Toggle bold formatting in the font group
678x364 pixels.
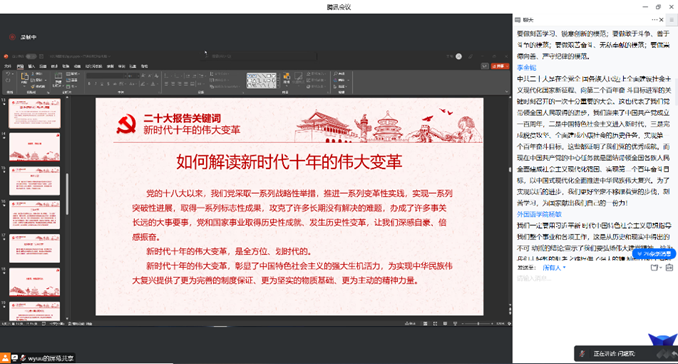pos(89,84)
